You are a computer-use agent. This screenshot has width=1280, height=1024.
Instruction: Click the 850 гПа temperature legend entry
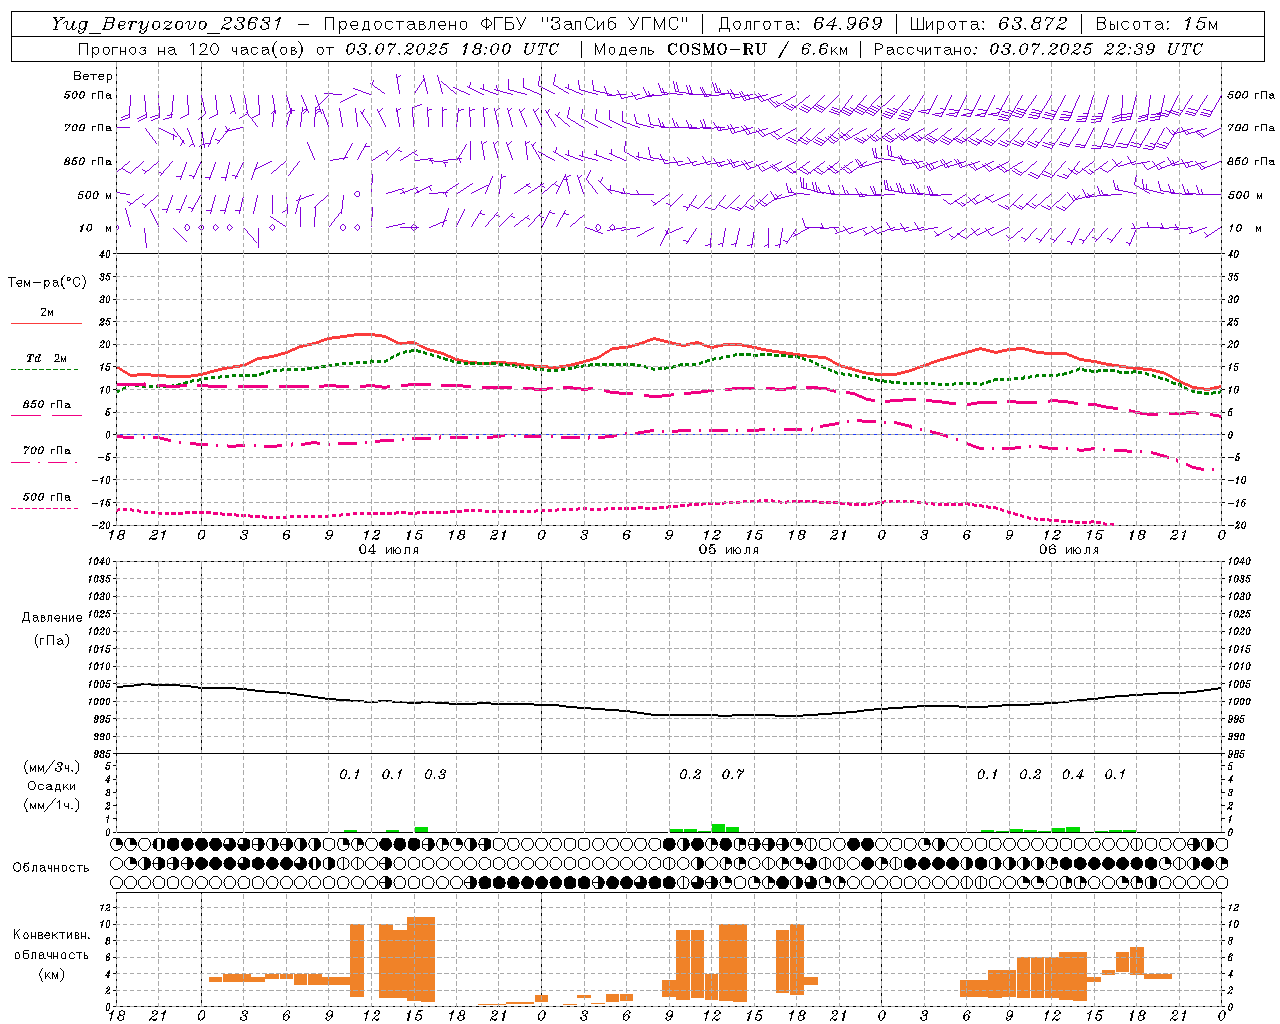[x=46, y=405]
